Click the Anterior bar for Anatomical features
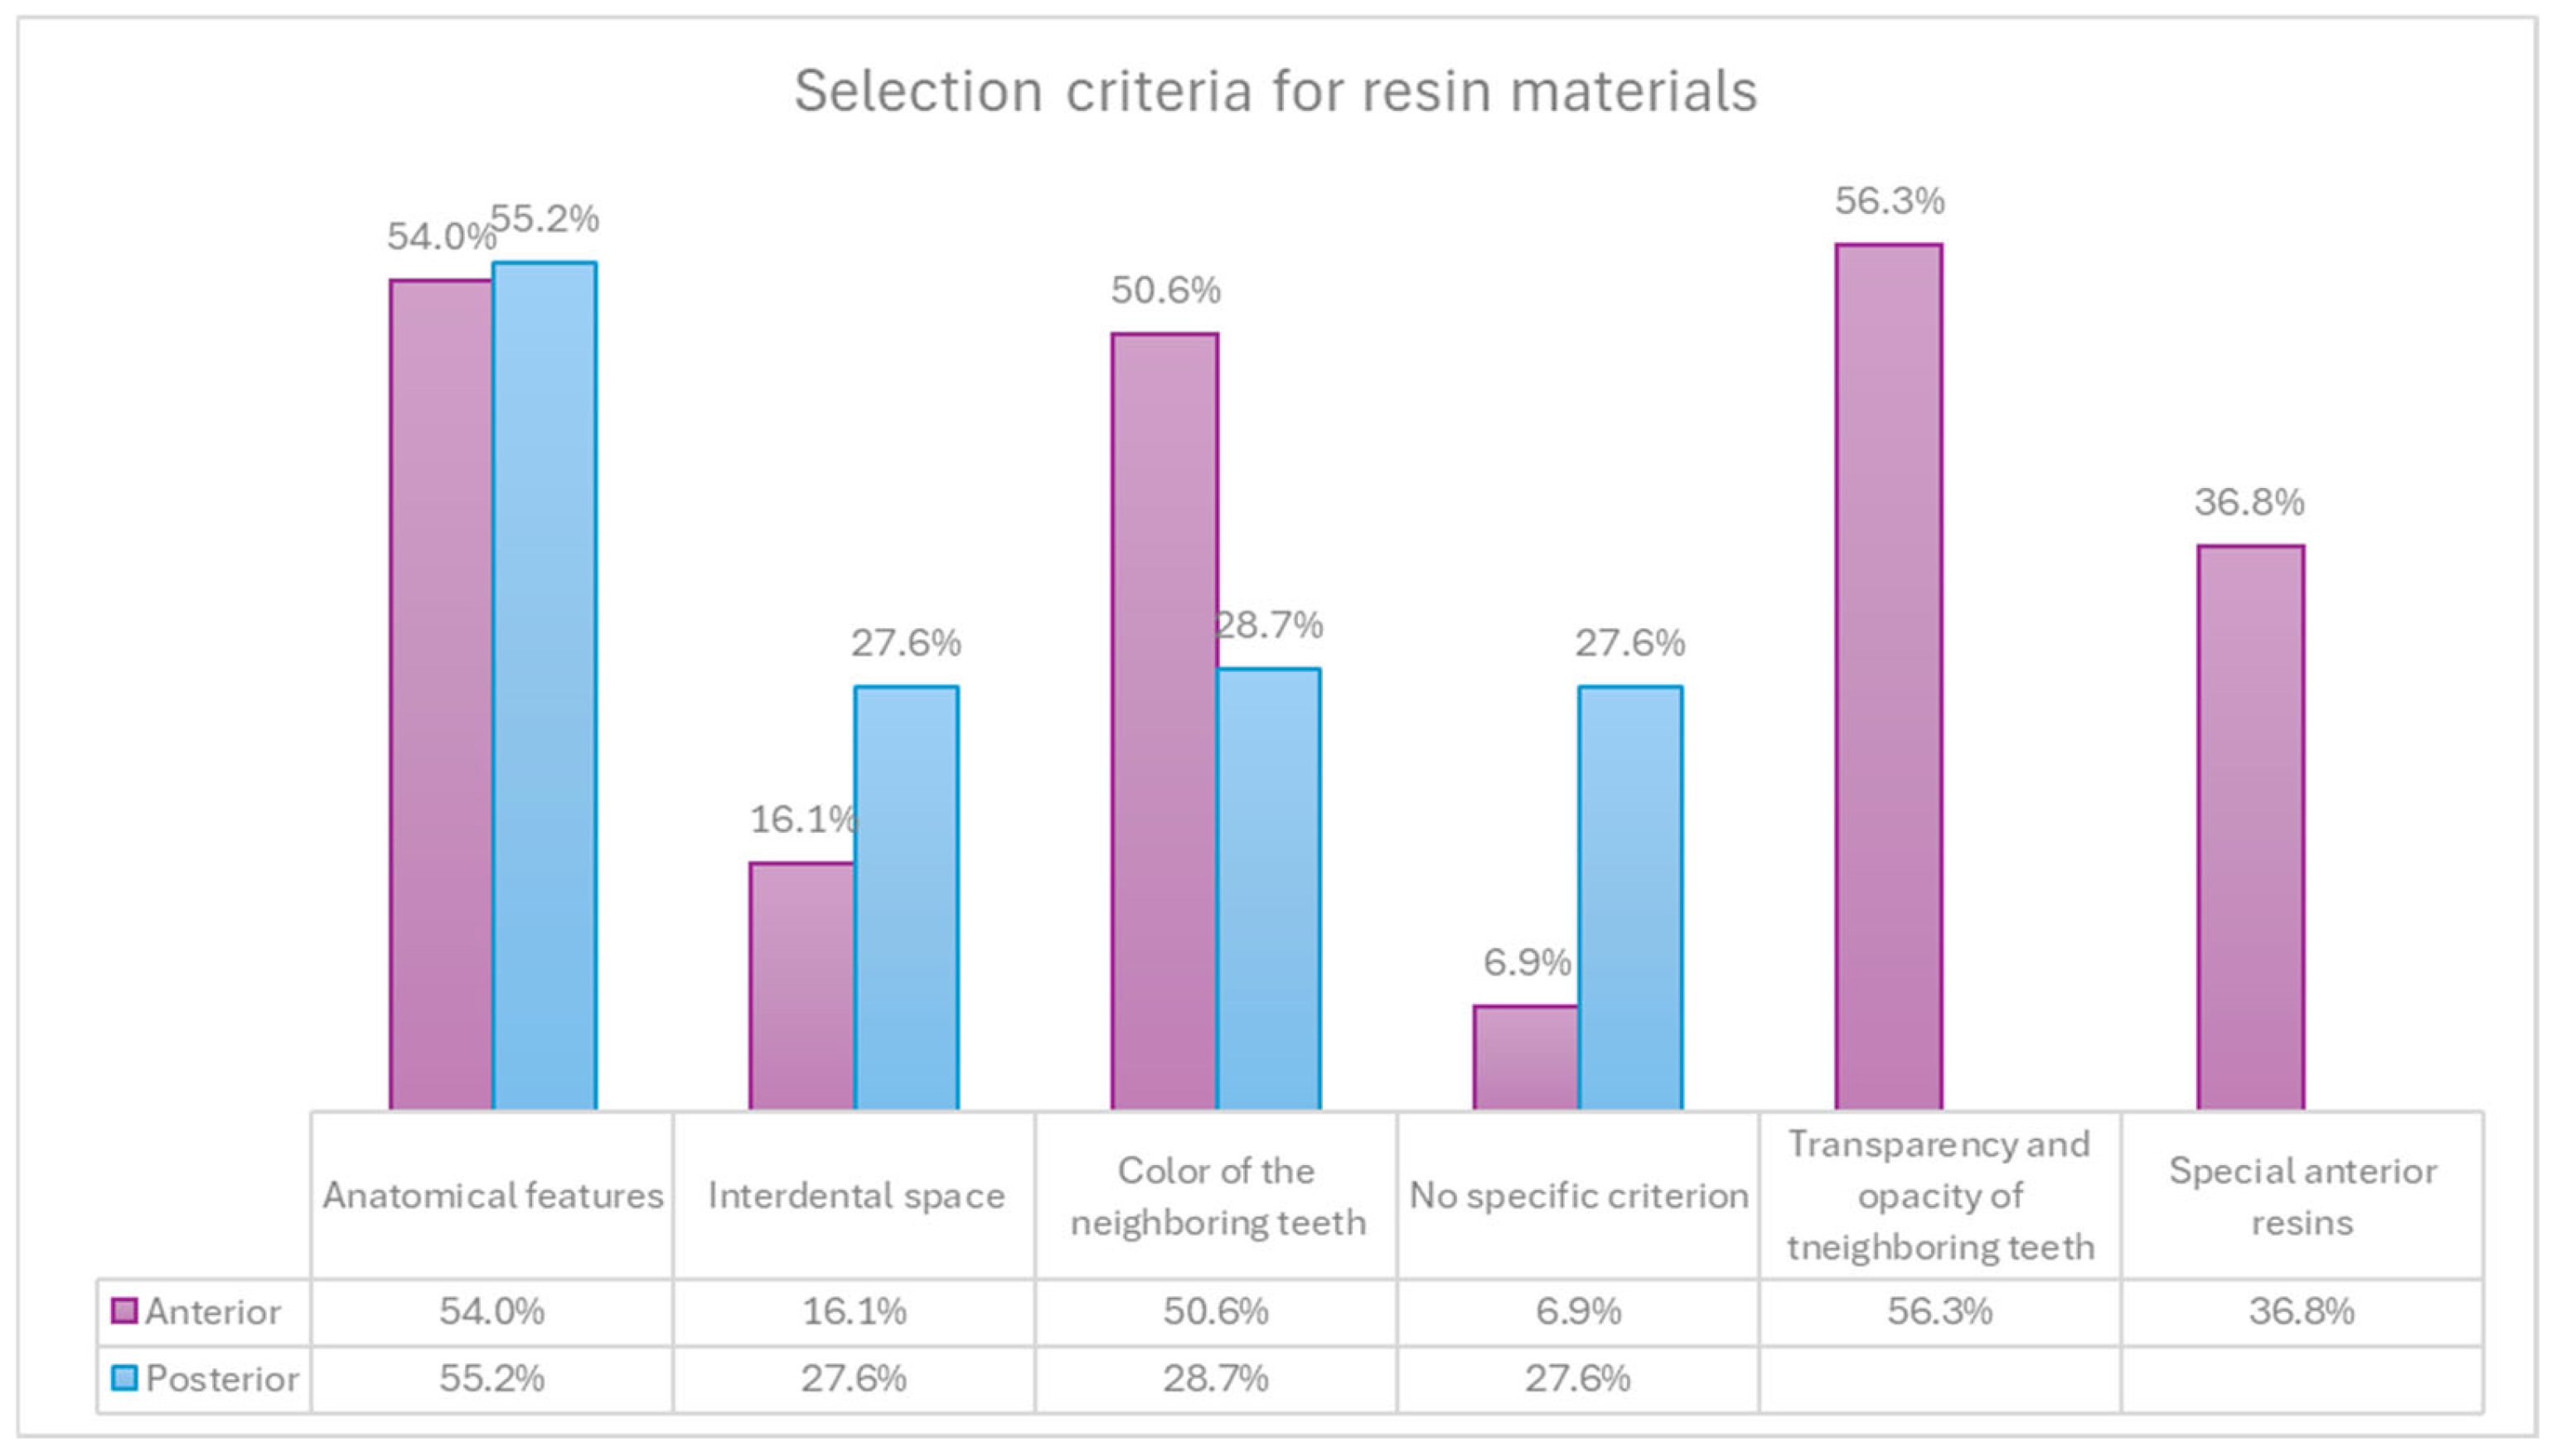The image size is (2556, 1456). tap(441, 694)
